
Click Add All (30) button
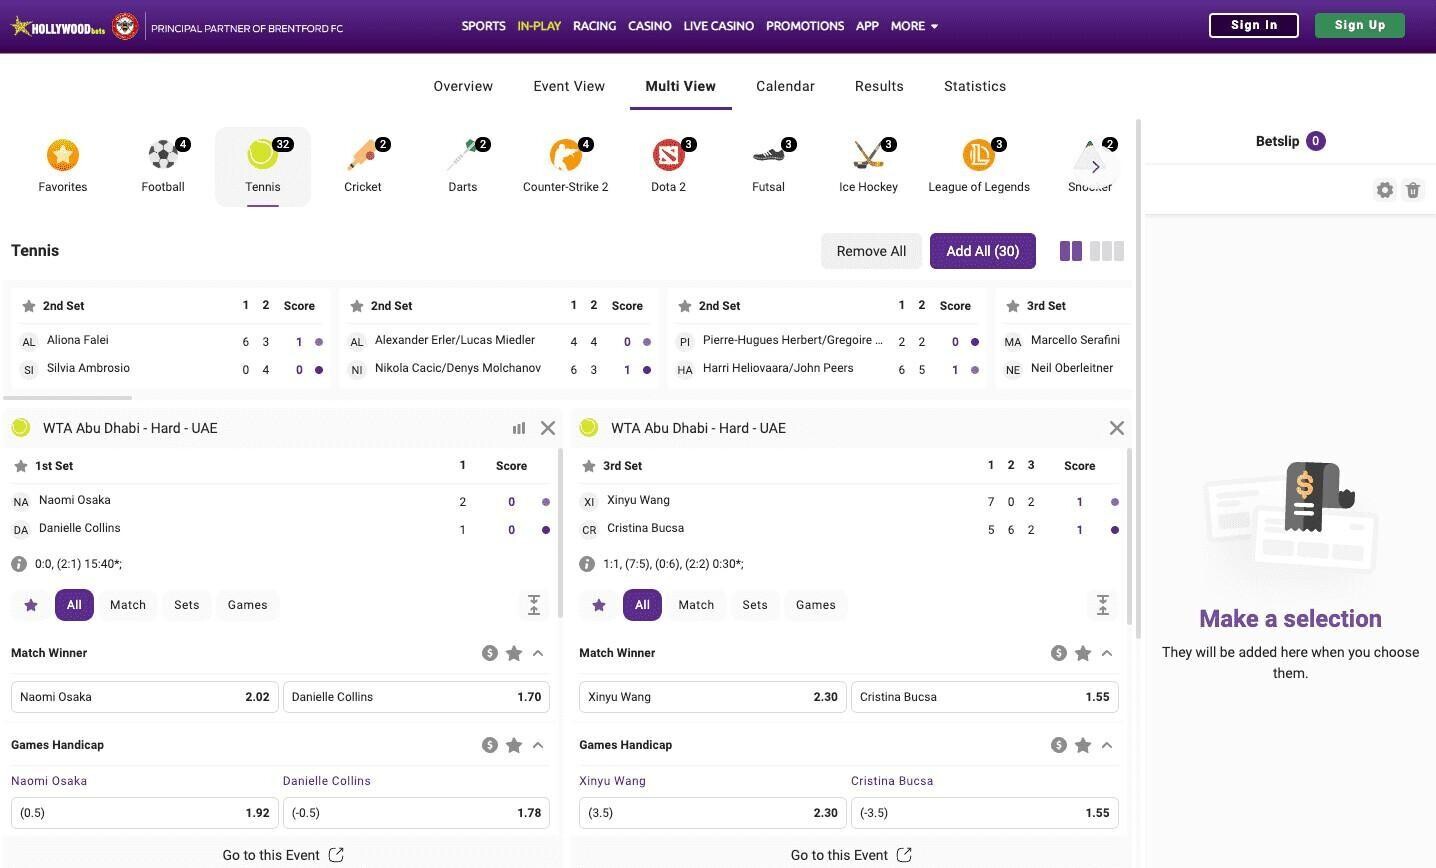click(983, 251)
